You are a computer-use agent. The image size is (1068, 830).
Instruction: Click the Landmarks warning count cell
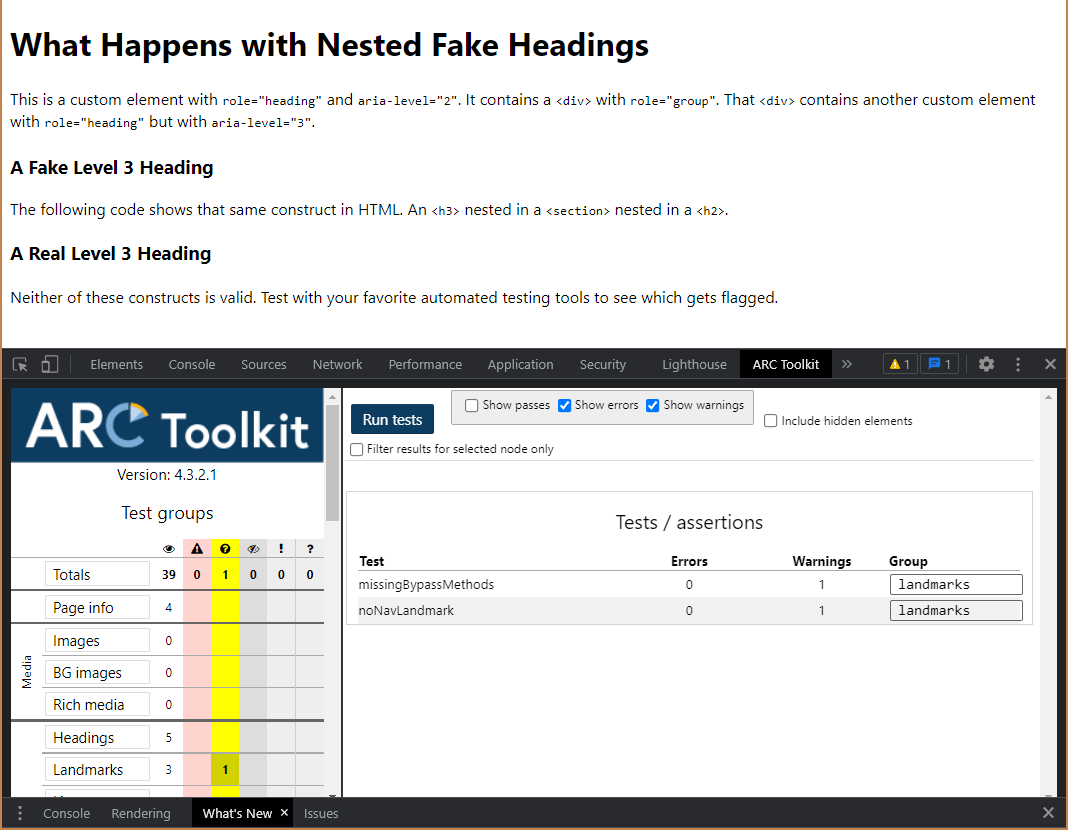[x=225, y=770]
